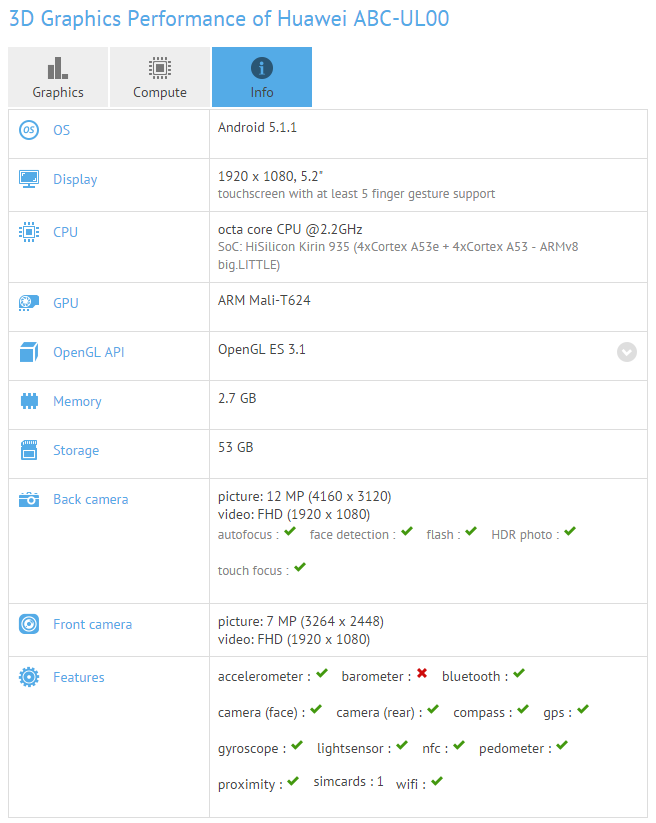
Task: Click the OpenGL API cube icon
Action: pyautogui.click(x=29, y=352)
